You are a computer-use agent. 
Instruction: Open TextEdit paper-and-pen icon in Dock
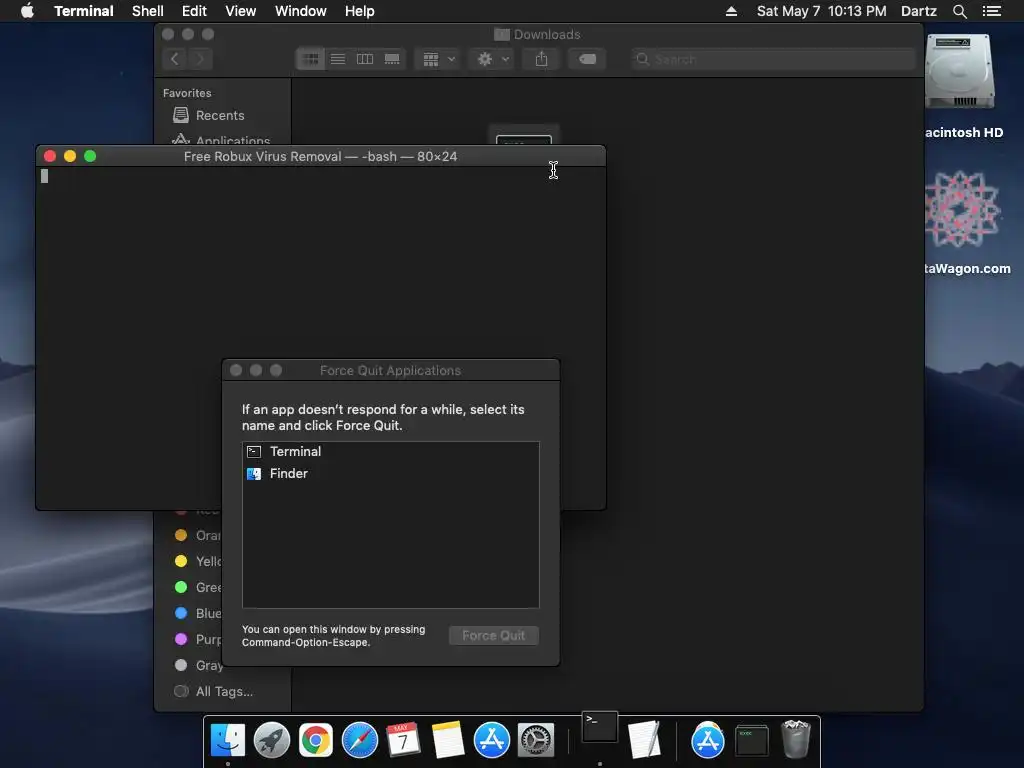click(645, 739)
